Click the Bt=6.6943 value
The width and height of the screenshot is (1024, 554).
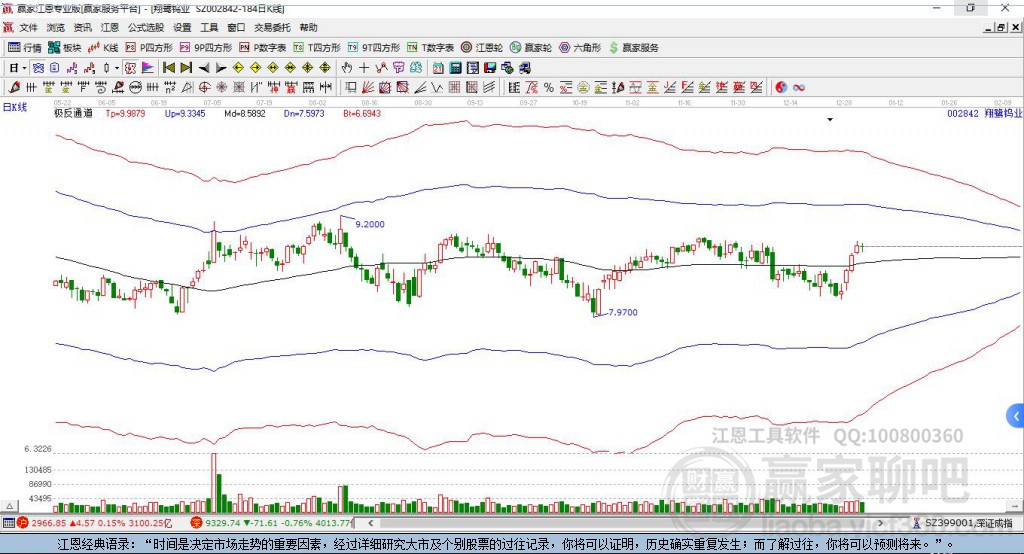pyautogui.click(x=362, y=113)
